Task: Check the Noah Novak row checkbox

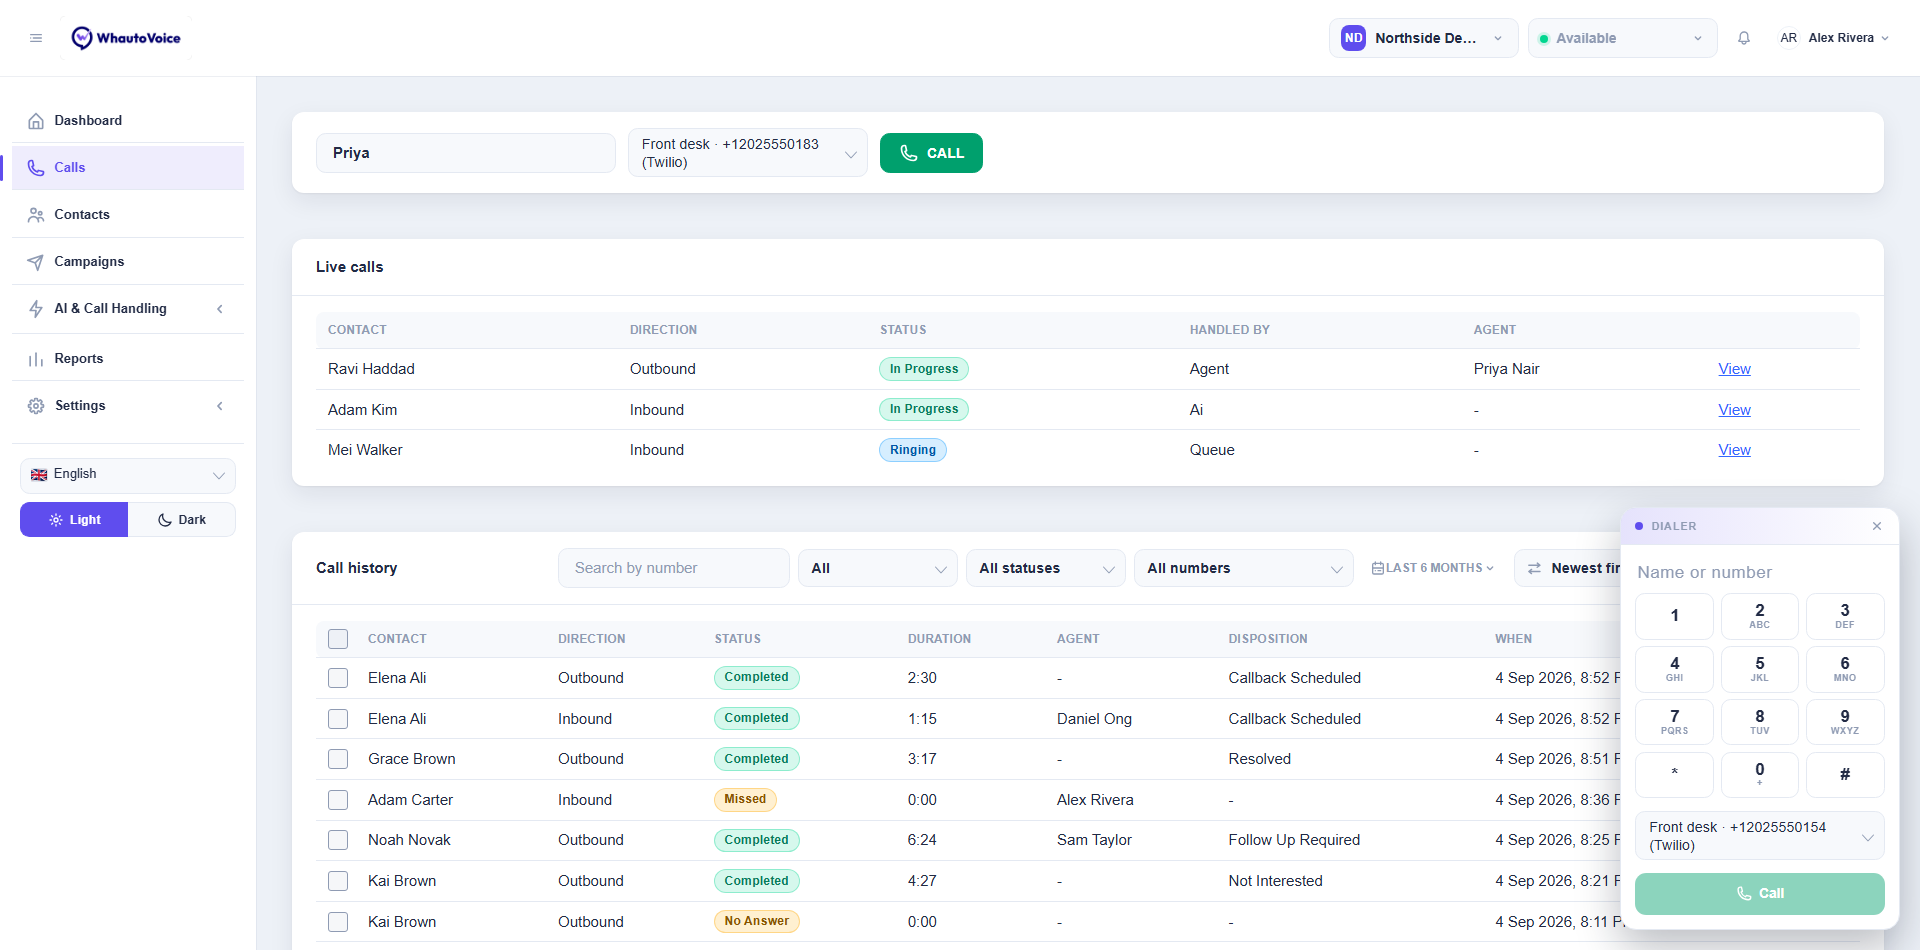Action: pos(338,840)
